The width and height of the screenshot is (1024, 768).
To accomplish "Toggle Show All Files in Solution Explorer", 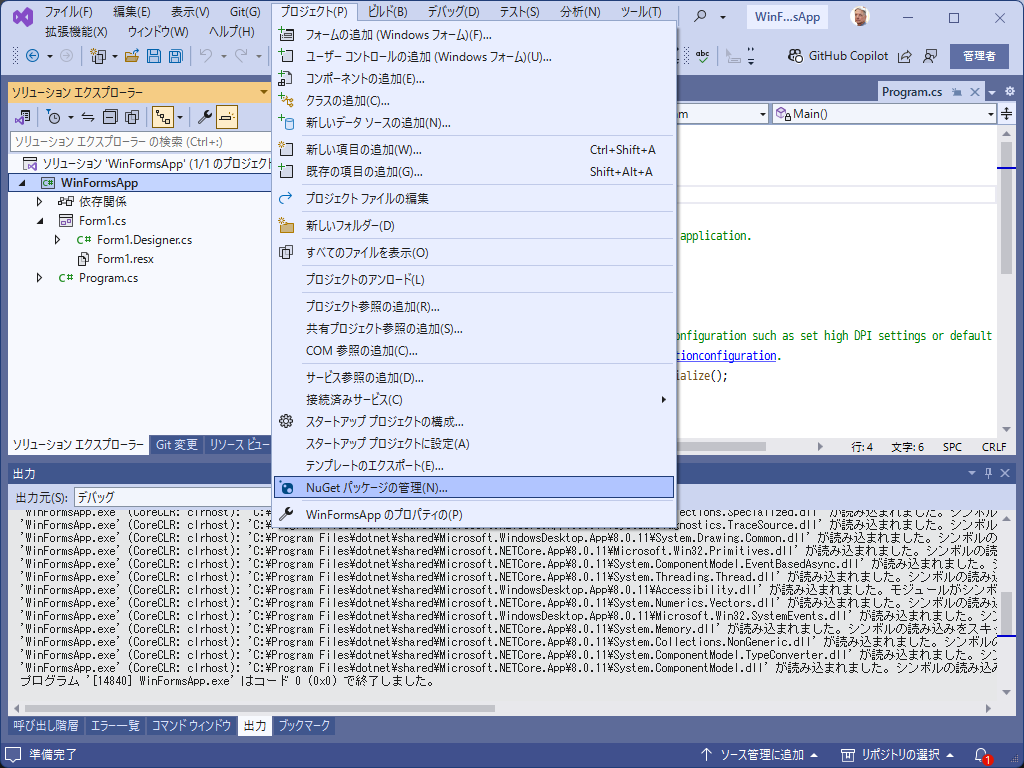I will click(x=131, y=117).
